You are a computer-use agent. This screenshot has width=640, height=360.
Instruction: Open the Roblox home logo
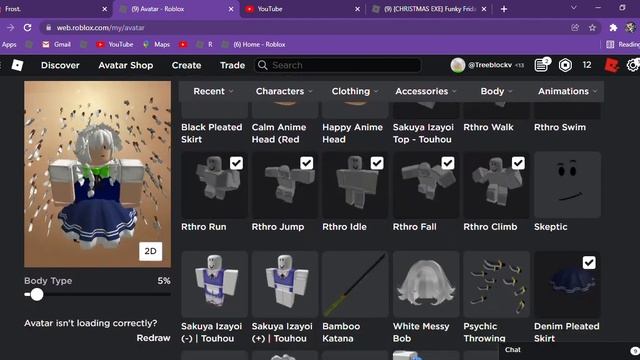17,65
